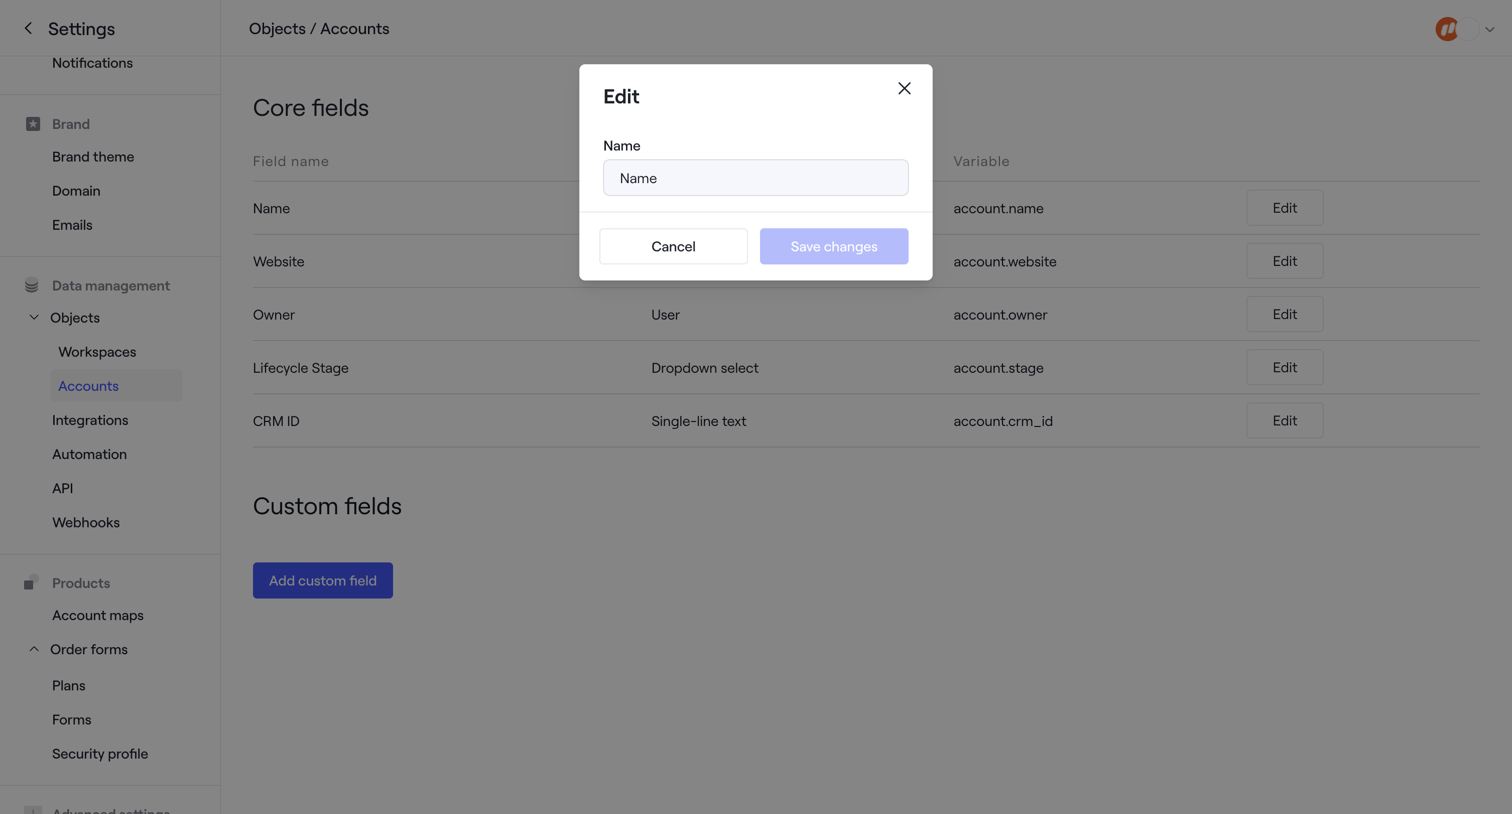
Task: Go to API settings
Action: 62,488
